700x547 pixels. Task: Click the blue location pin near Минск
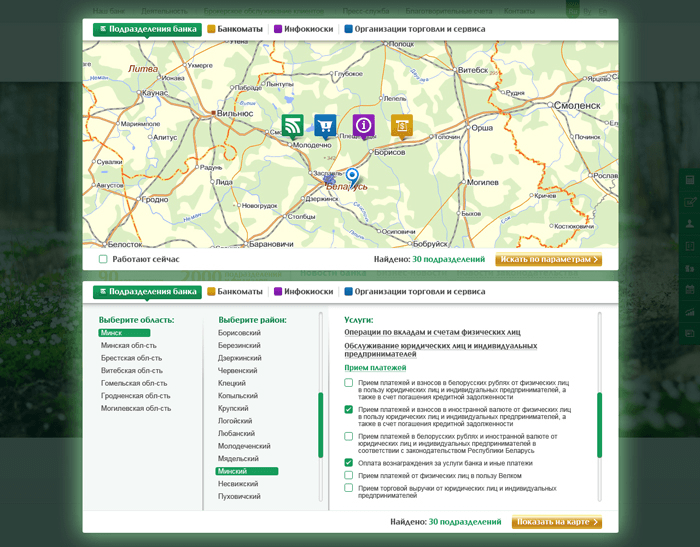(352, 177)
